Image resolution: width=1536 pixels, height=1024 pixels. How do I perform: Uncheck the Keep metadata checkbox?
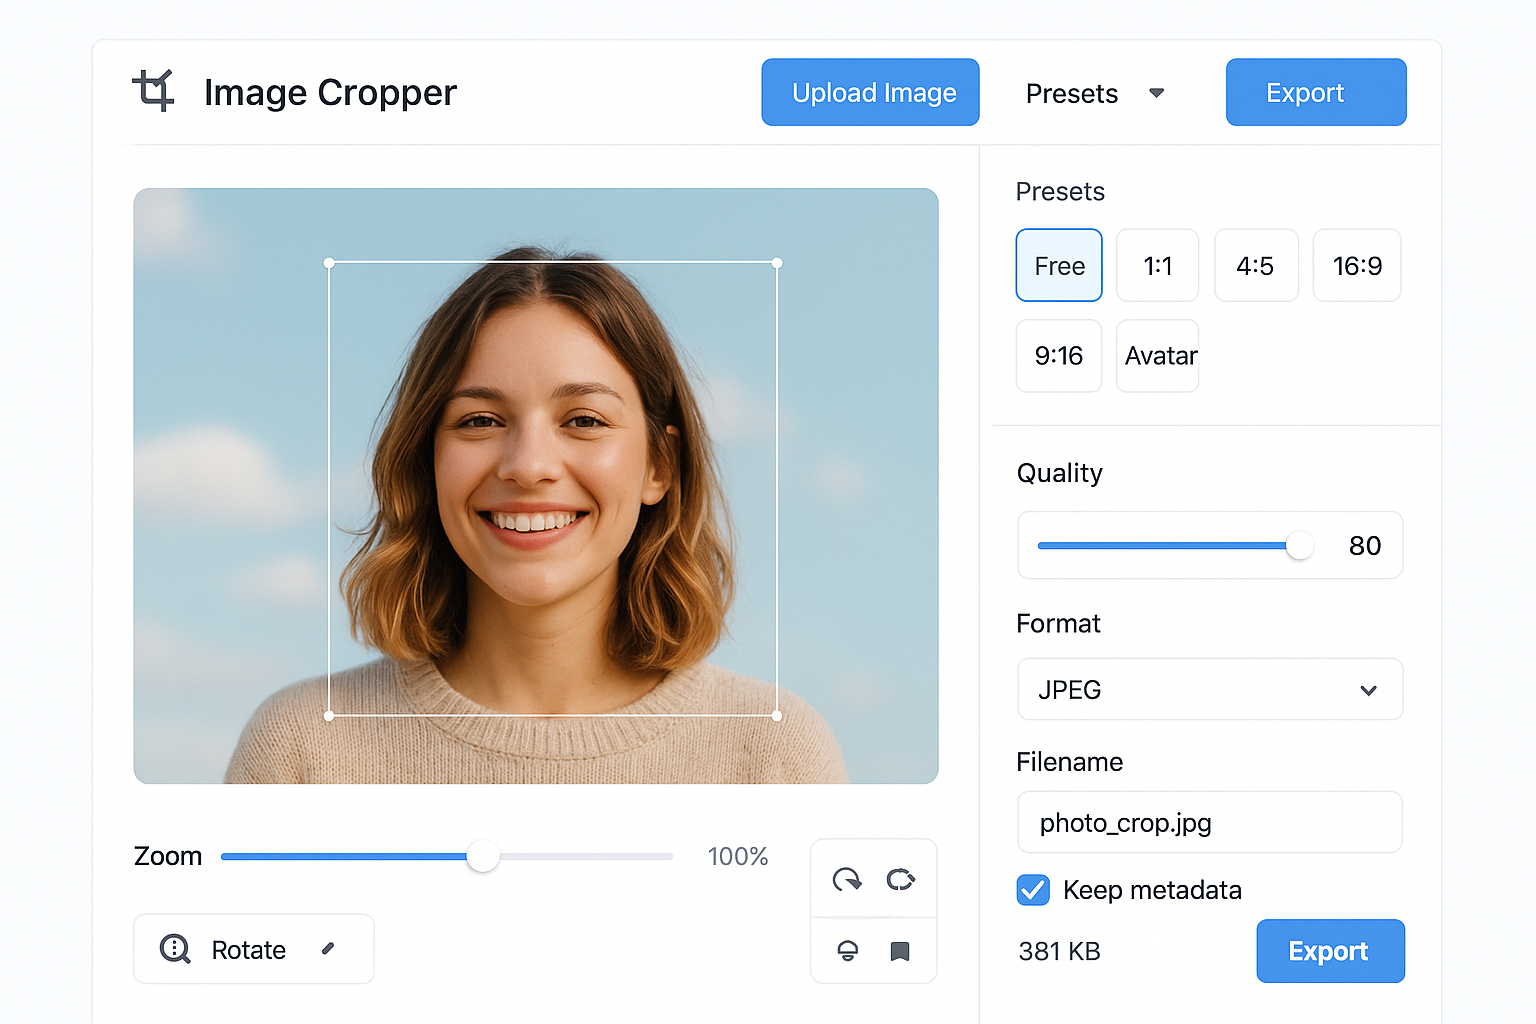coord(1033,889)
